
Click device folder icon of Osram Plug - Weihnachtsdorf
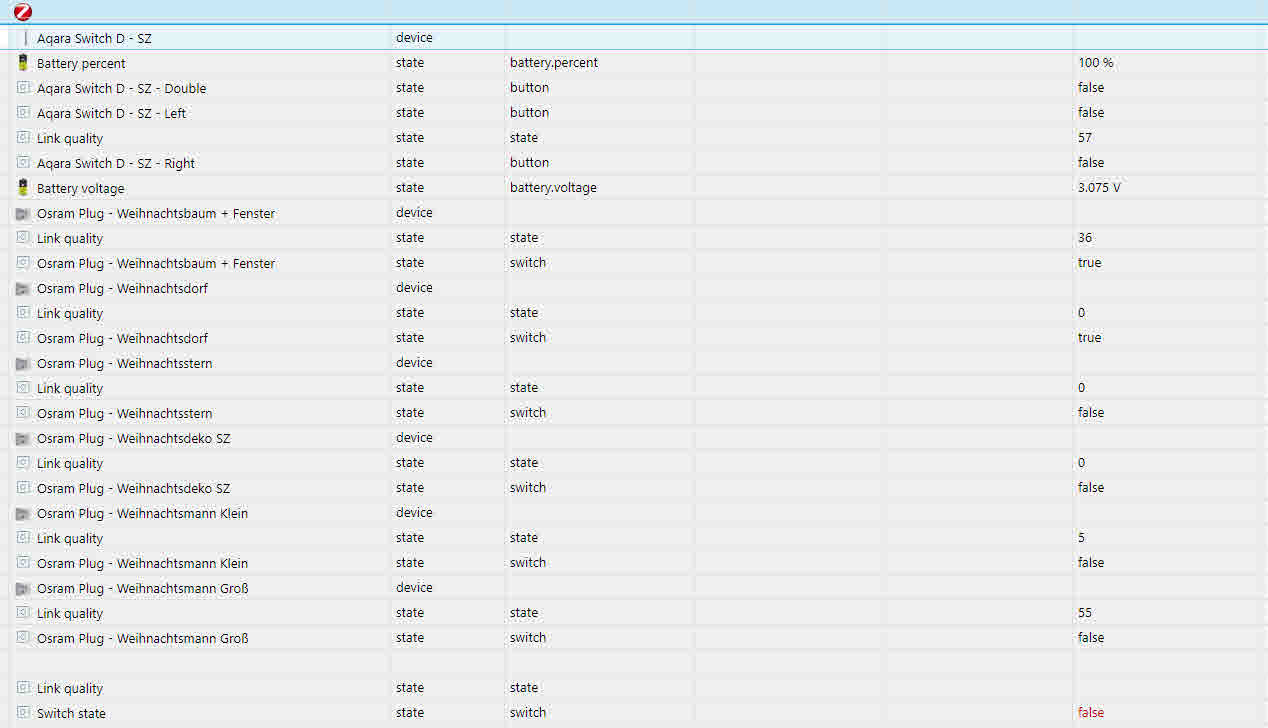(24, 289)
